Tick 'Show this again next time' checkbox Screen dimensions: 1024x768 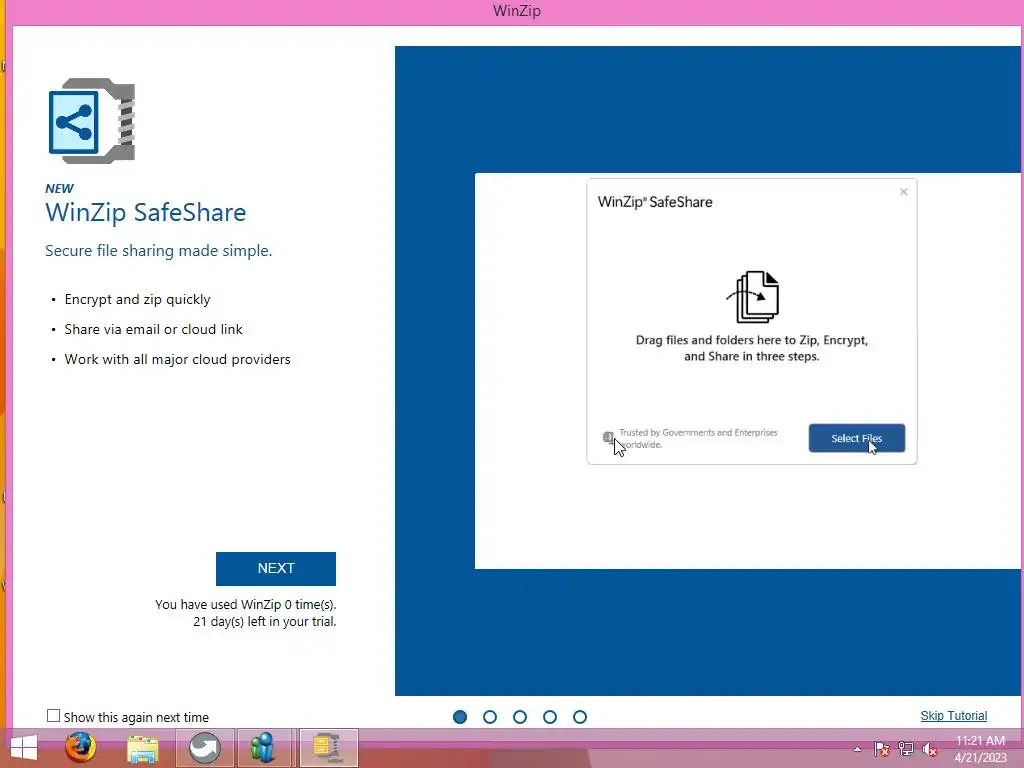click(54, 716)
